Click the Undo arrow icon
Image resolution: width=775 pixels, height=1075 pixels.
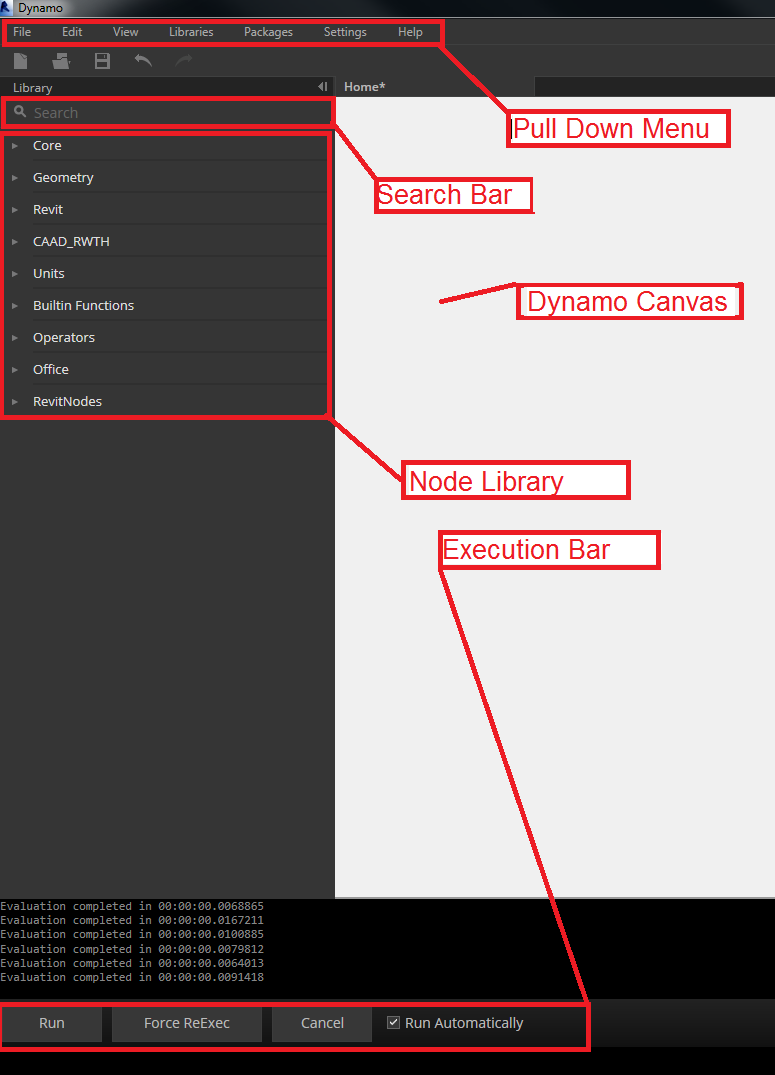pyautogui.click(x=143, y=61)
